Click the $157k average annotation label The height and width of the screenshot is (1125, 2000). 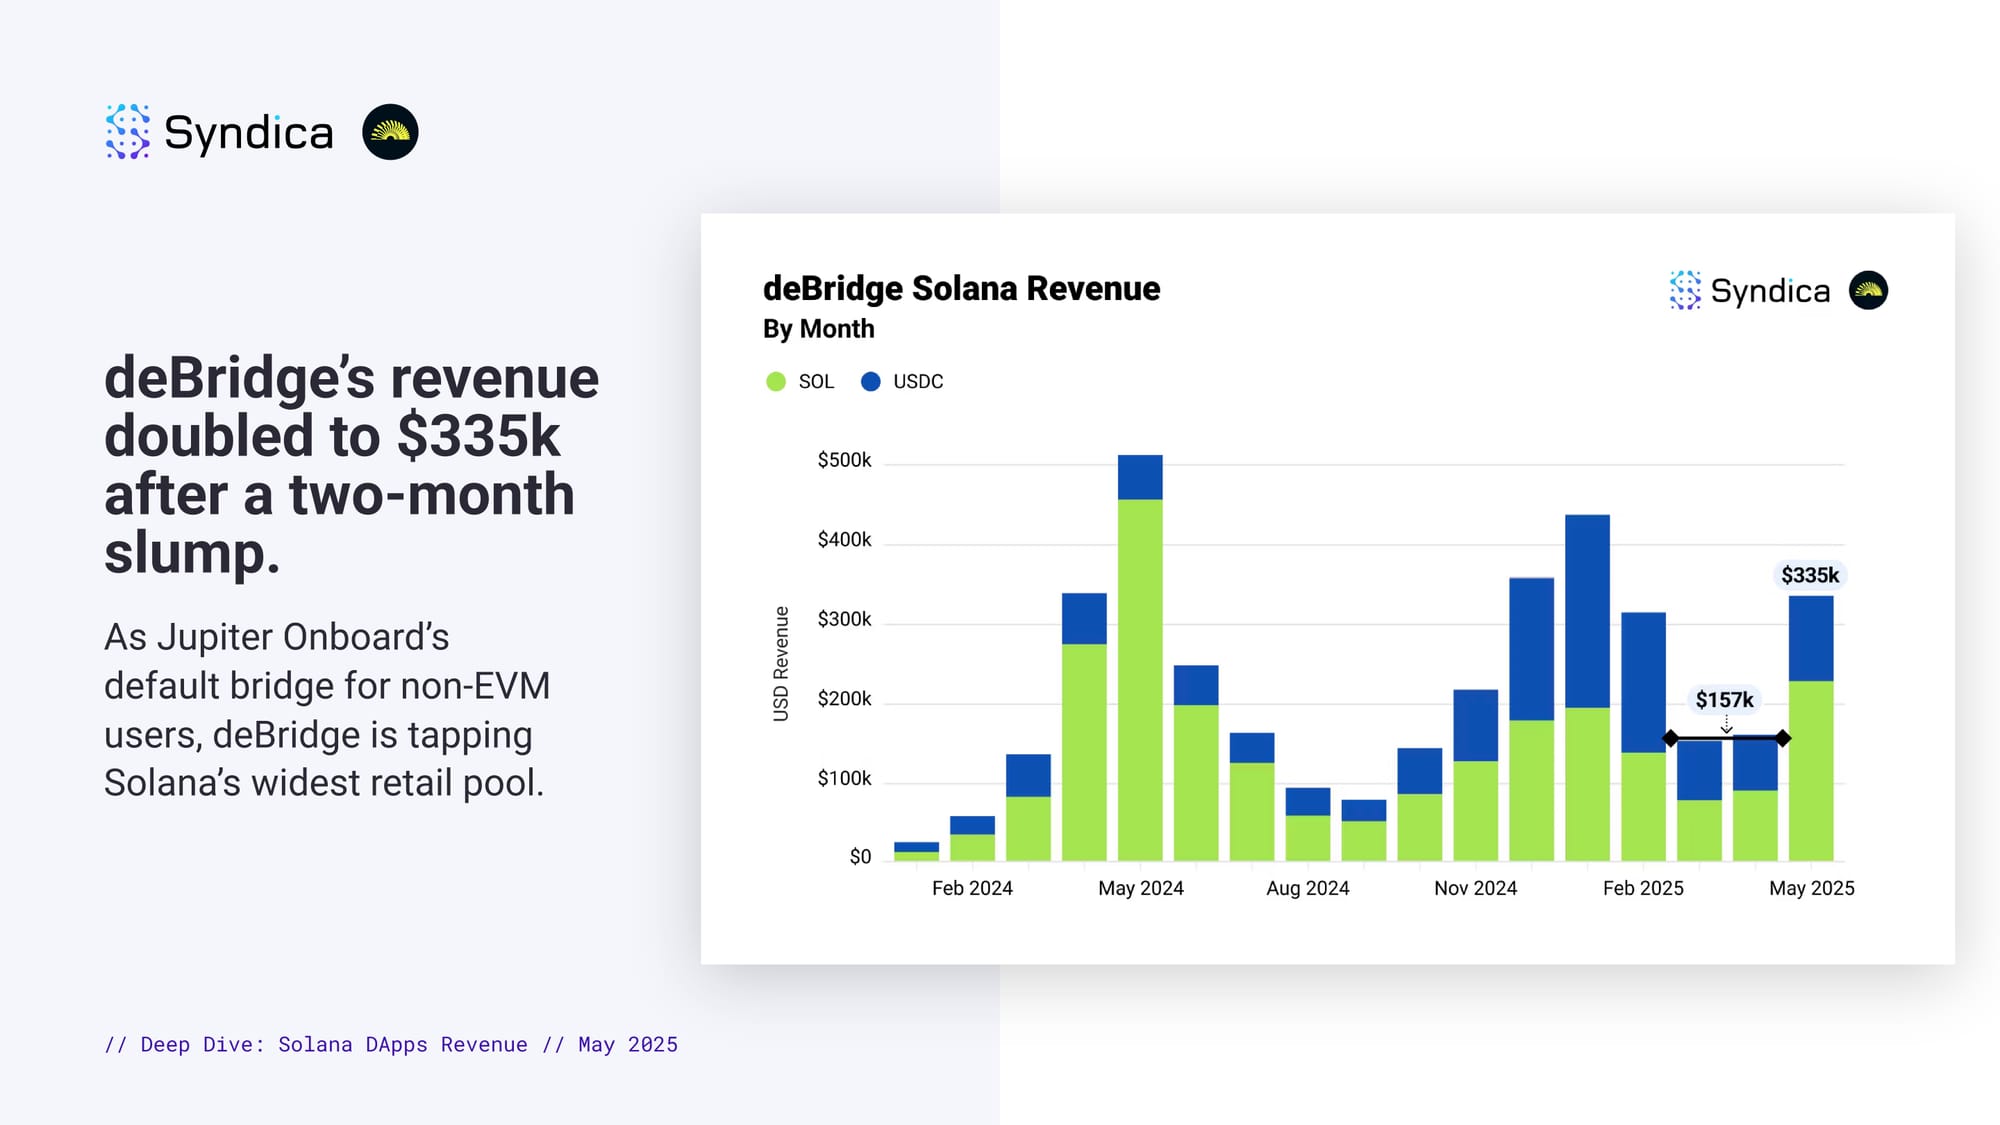point(1724,700)
